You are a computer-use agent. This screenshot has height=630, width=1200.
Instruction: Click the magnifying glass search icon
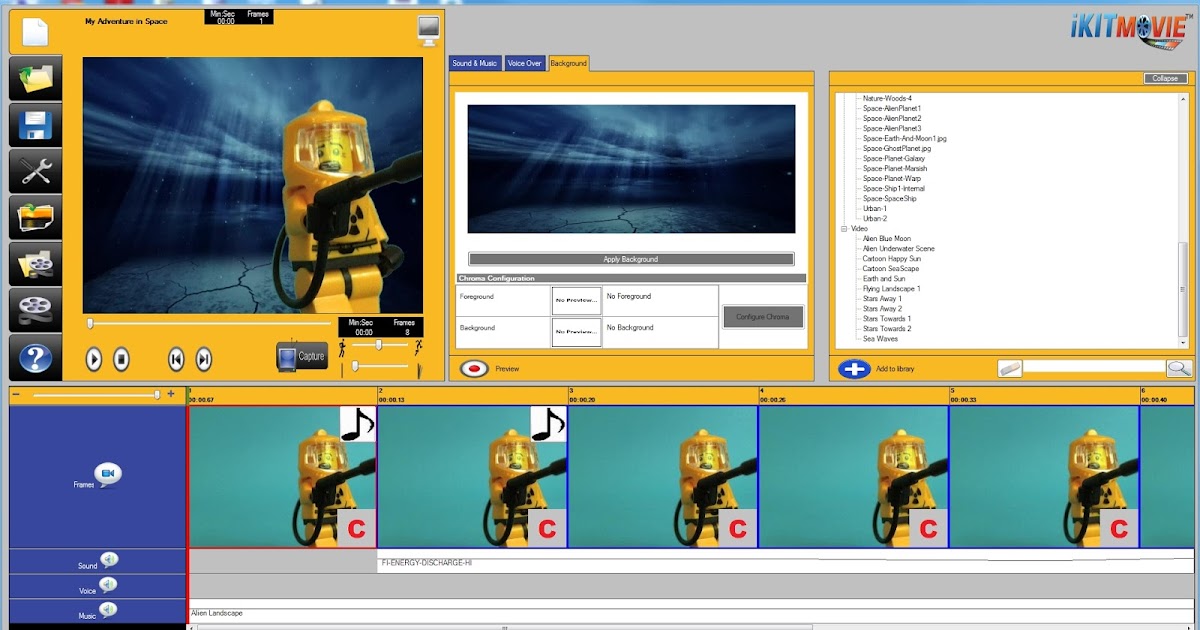pos(1180,368)
